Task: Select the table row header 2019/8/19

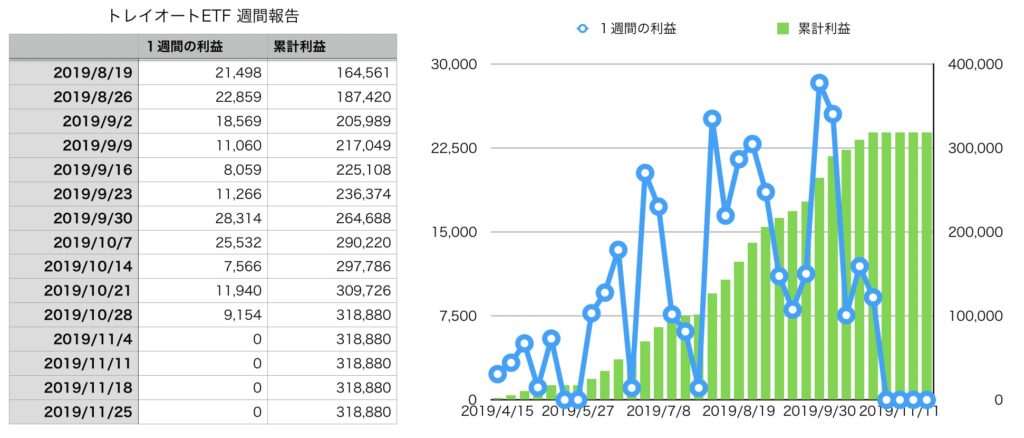Action: (x=74, y=72)
